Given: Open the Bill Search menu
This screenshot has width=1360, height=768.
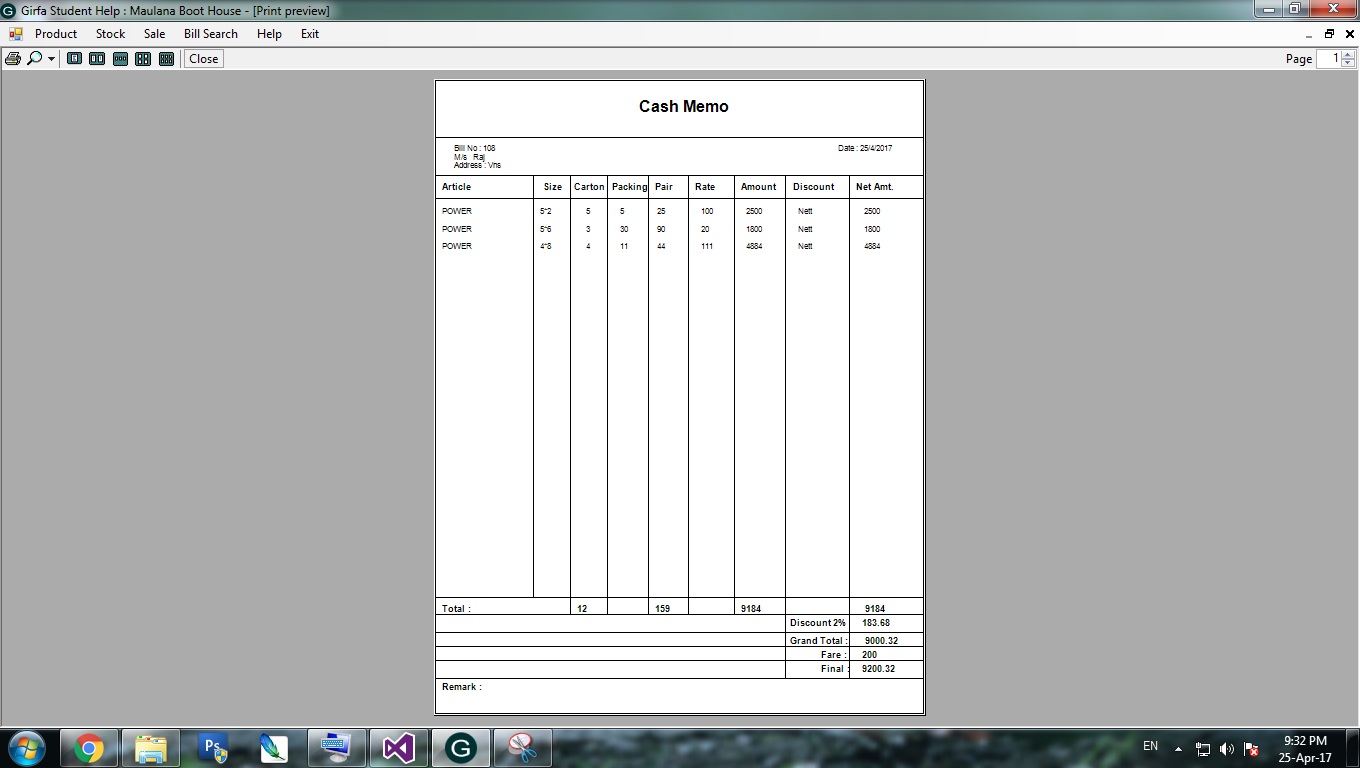Looking at the screenshot, I should tap(210, 33).
